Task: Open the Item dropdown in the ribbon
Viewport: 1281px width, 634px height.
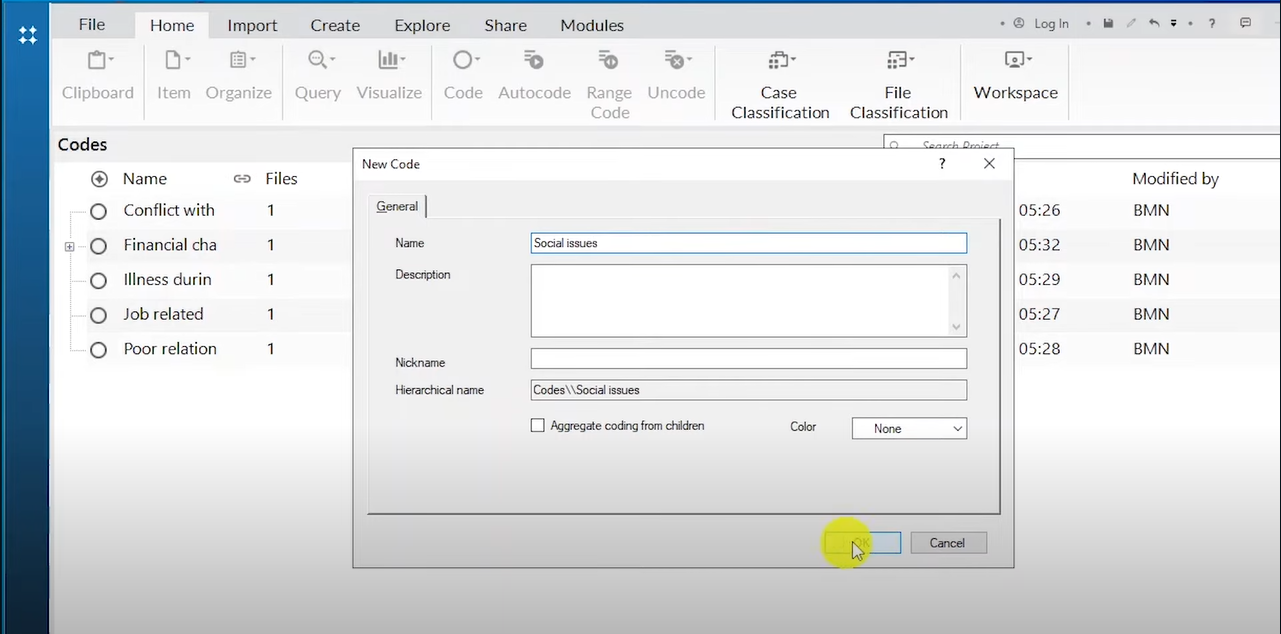Action: 173,75
